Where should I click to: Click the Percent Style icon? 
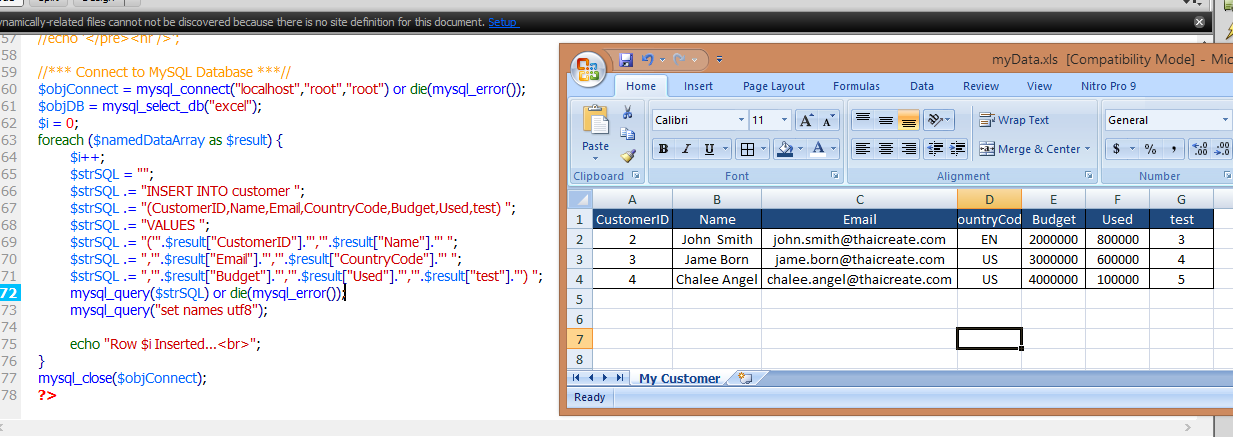[1150, 149]
